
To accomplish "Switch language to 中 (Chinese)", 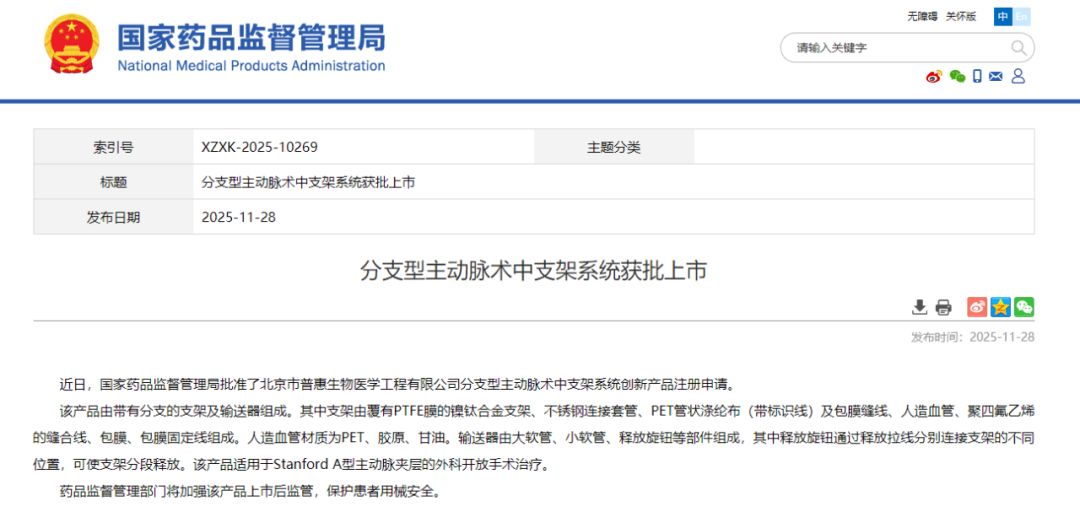I will pos(1003,17).
